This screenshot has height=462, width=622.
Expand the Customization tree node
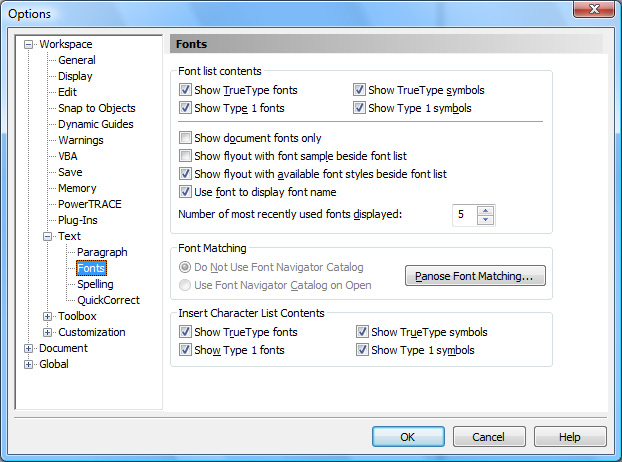[x=47, y=332]
